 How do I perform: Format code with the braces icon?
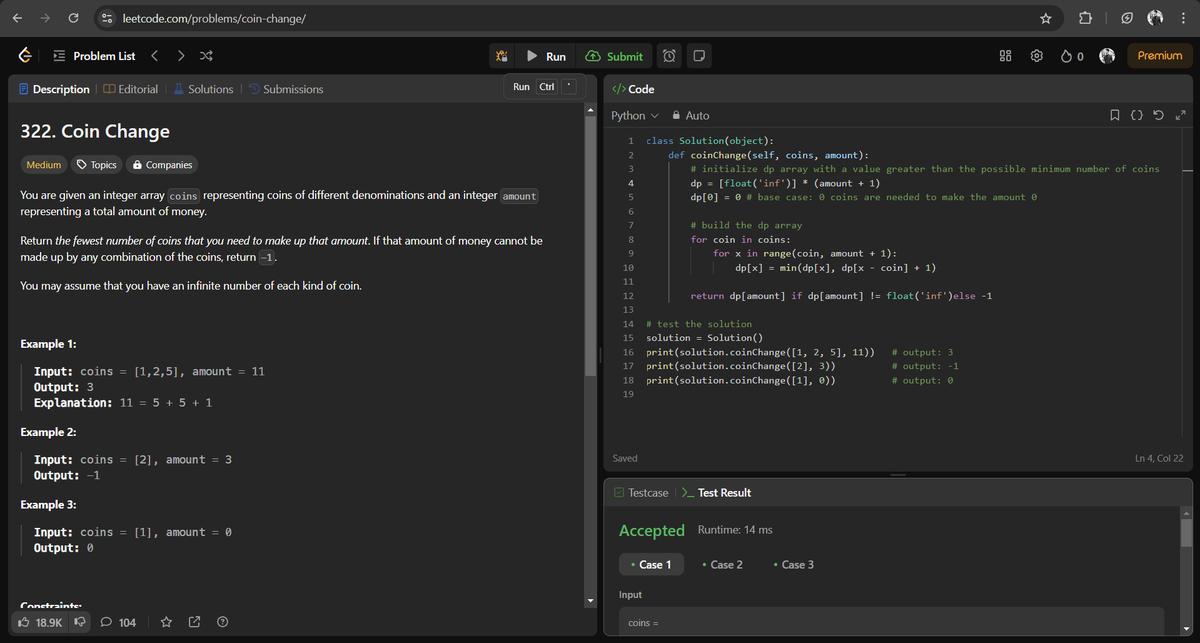1138,116
